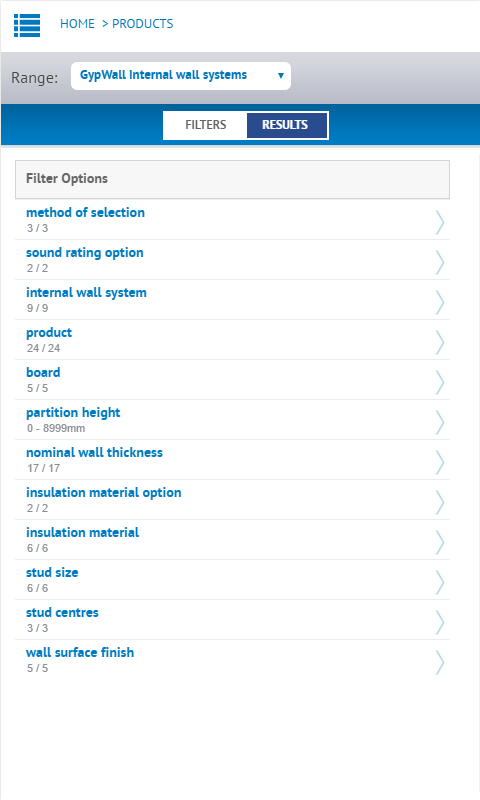Image resolution: width=480 pixels, height=800 pixels.
Task: Expand the insulation material filter
Action: [233, 540]
